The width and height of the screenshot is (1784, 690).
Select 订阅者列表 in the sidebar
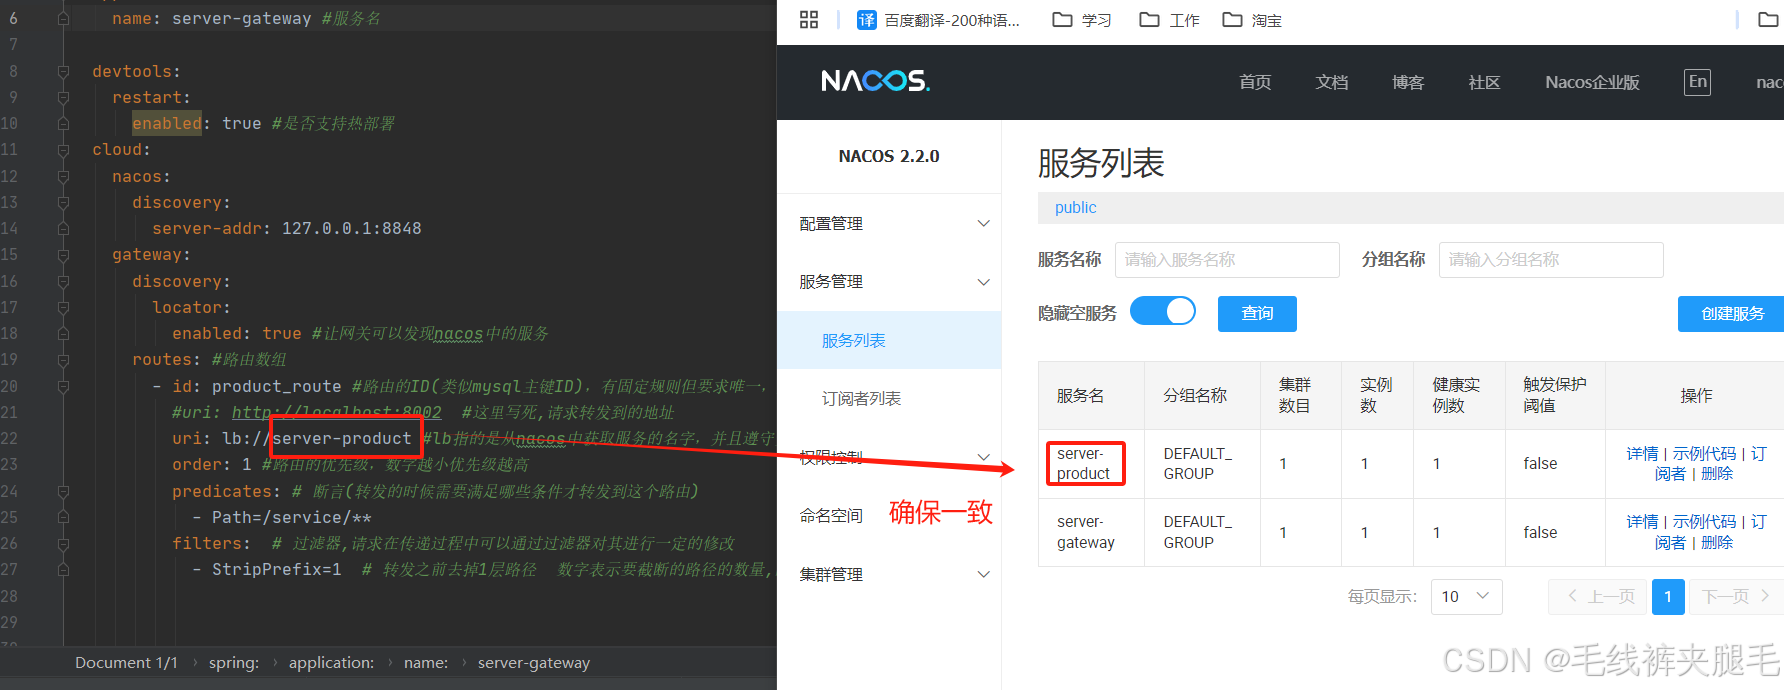tap(889, 398)
